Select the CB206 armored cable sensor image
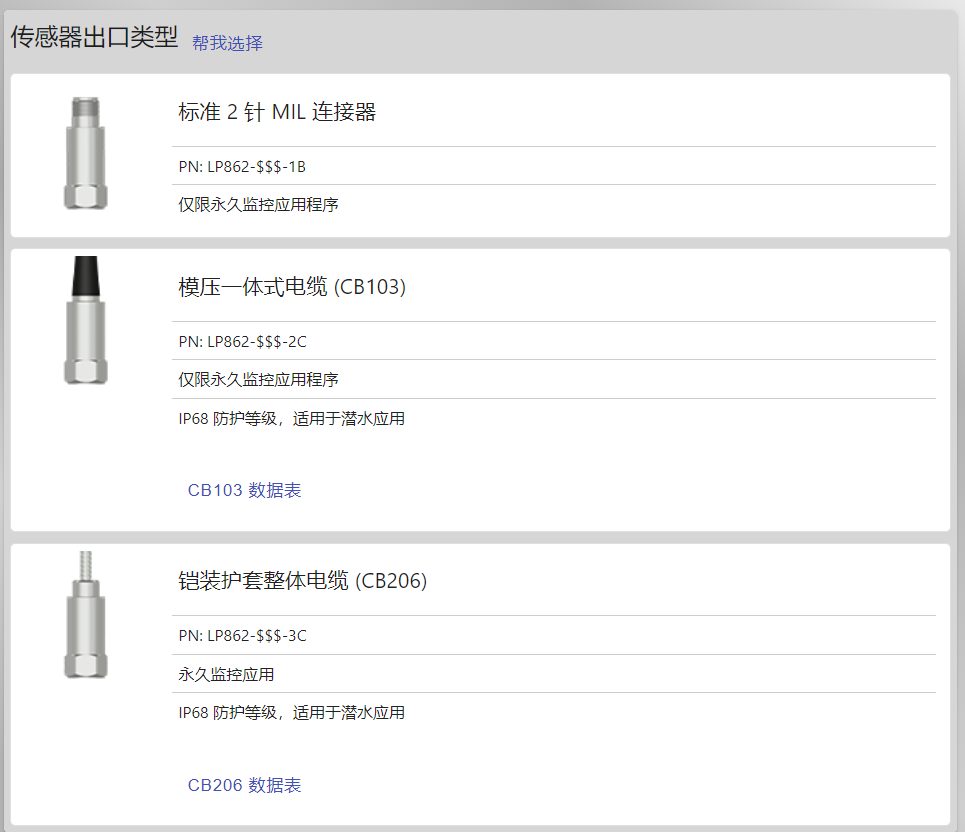Viewport: 965px width, 832px height. pyautogui.click(x=86, y=615)
